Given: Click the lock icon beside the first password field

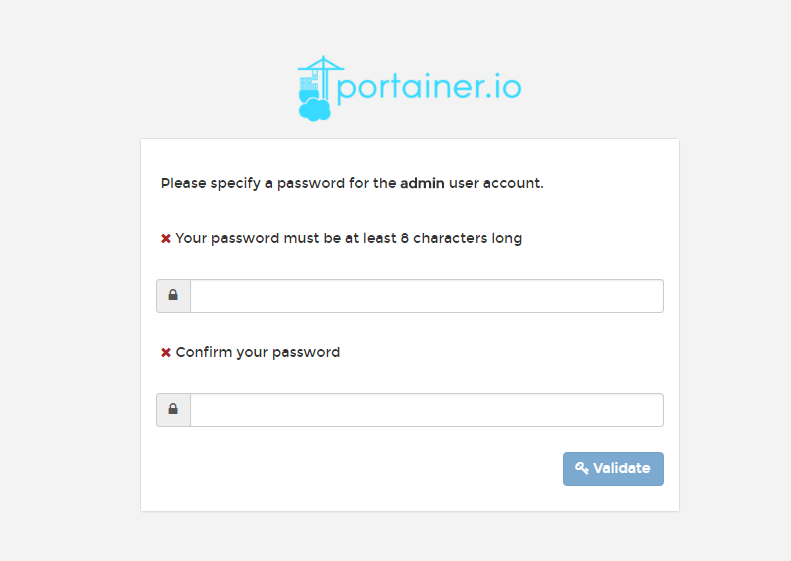Looking at the screenshot, I should tap(173, 296).
